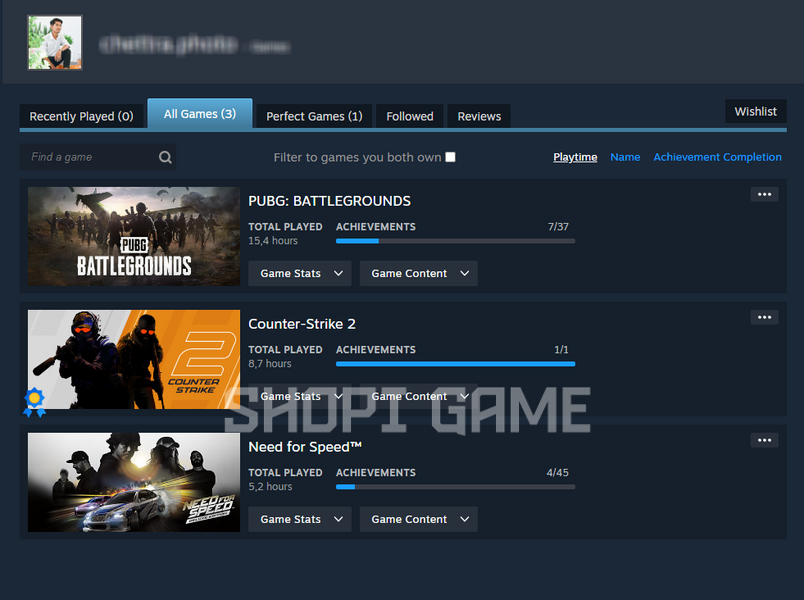Open the Need for Speed three-dot options menu
This screenshot has height=600, width=804.
[x=765, y=441]
